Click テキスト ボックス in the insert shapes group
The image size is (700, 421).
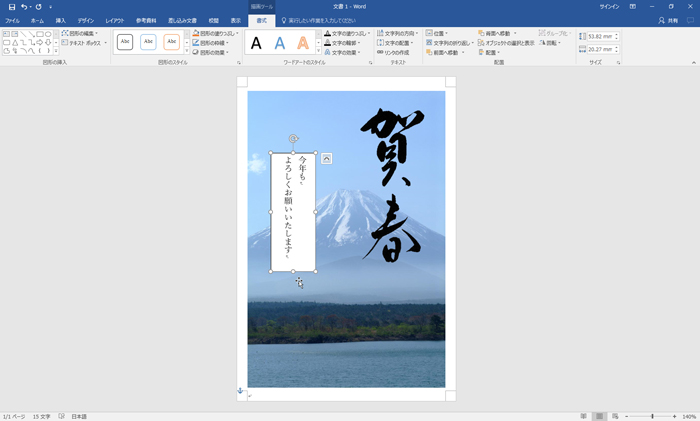click(x=85, y=43)
